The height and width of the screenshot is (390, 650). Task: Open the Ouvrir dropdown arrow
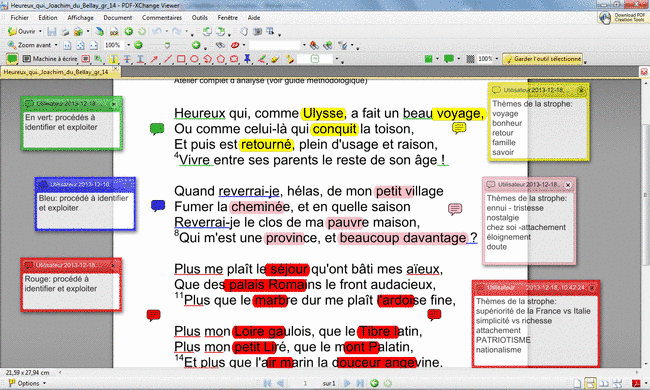click(x=40, y=31)
